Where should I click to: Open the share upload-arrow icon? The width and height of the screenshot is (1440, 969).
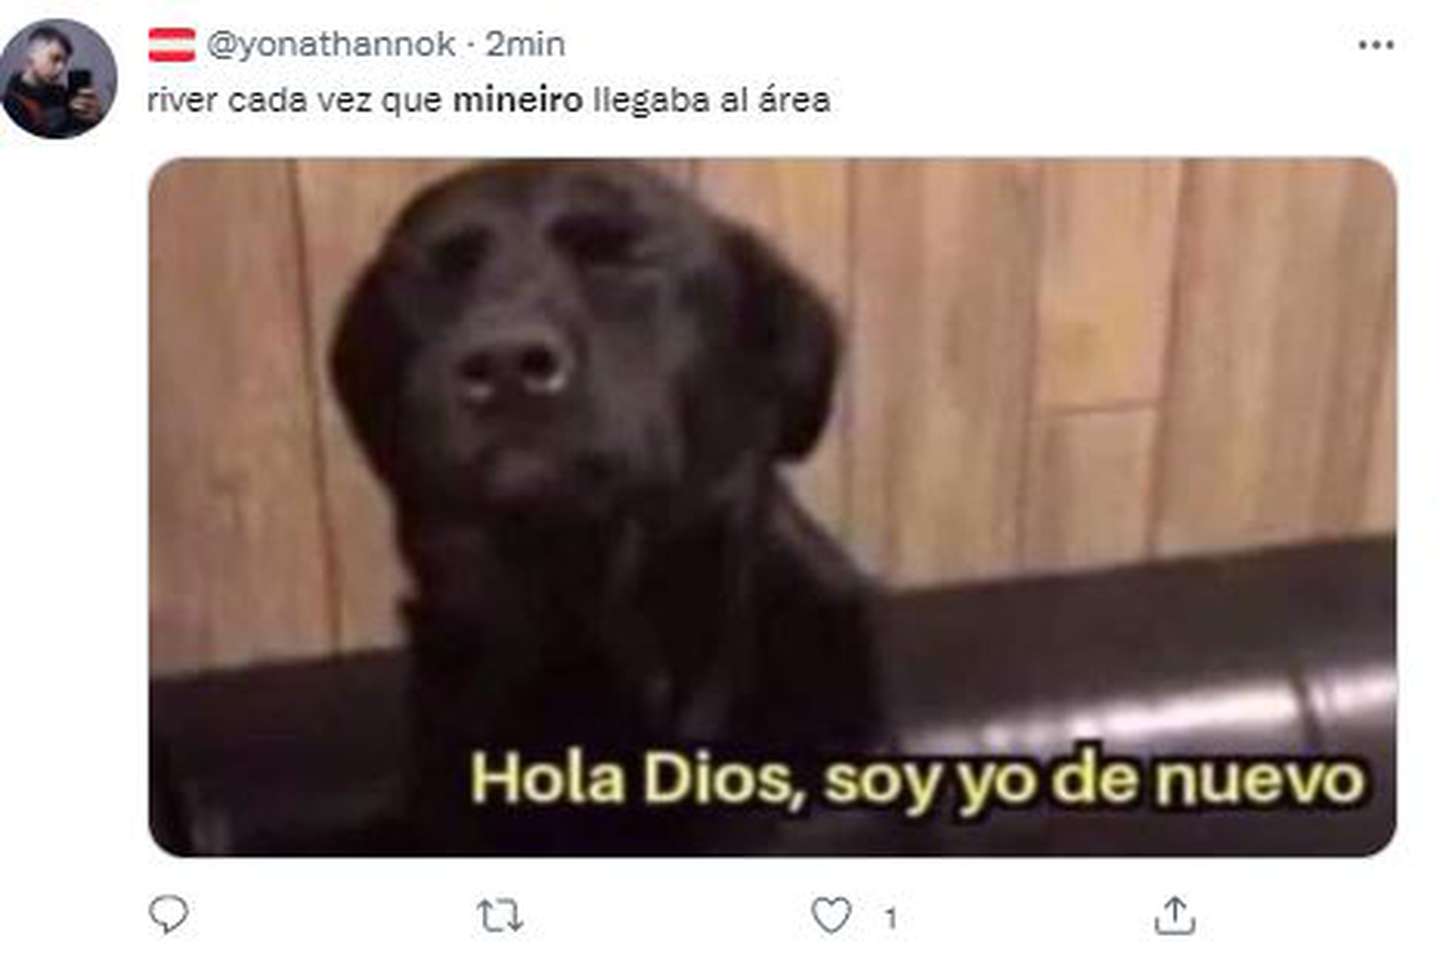point(1175,915)
